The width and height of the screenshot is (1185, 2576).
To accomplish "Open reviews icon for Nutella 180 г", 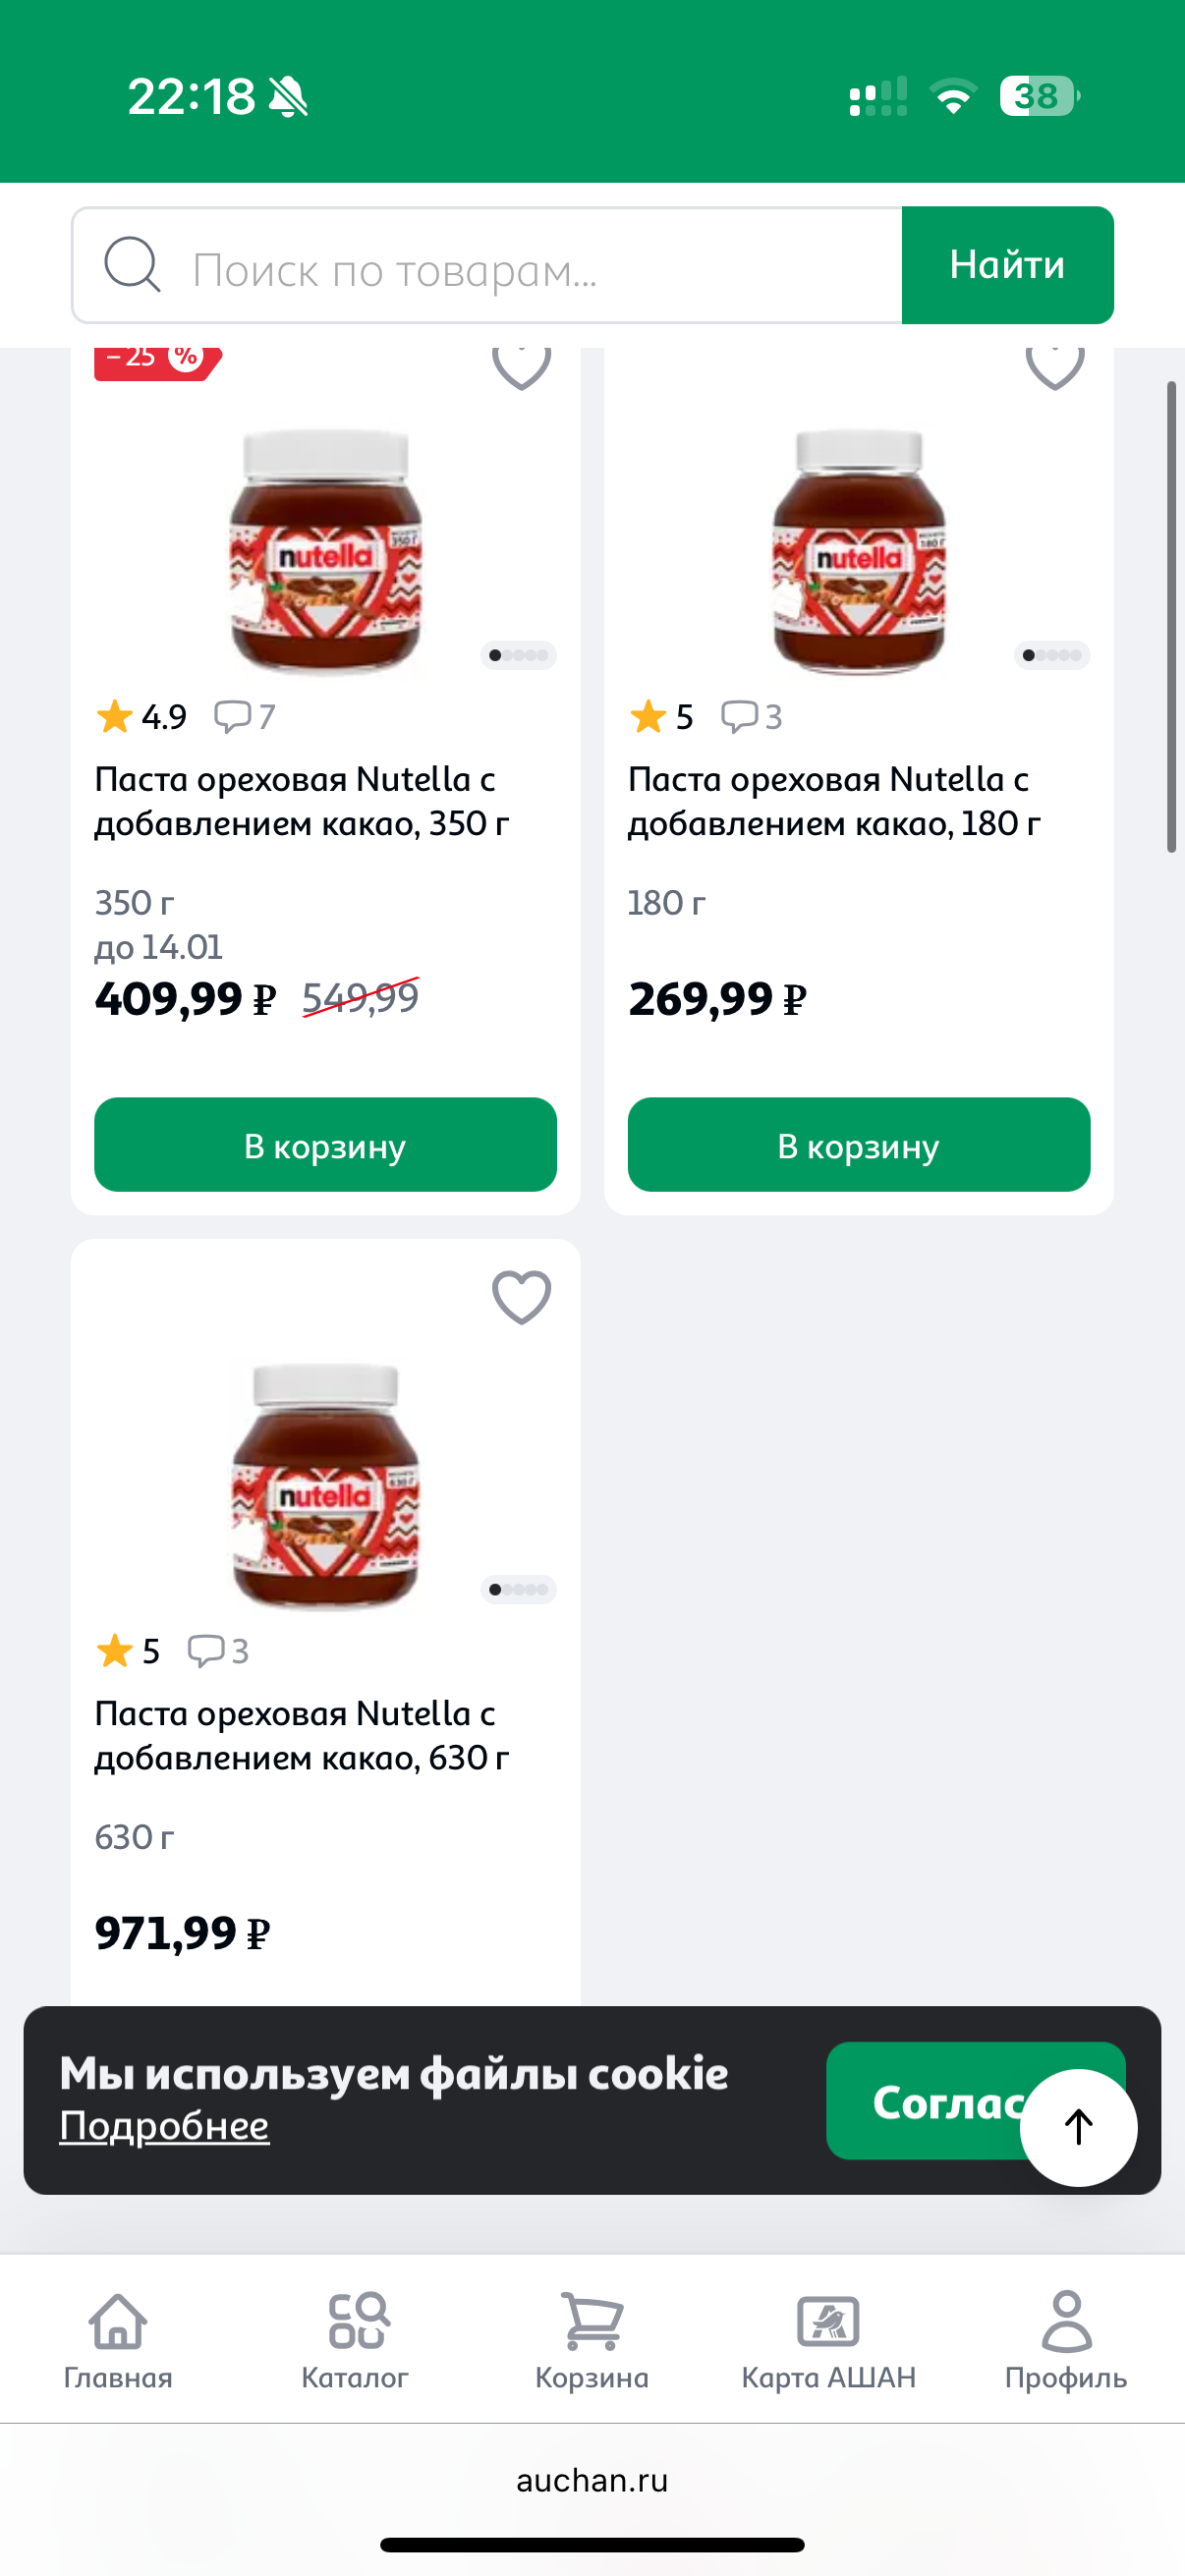I will [x=739, y=716].
